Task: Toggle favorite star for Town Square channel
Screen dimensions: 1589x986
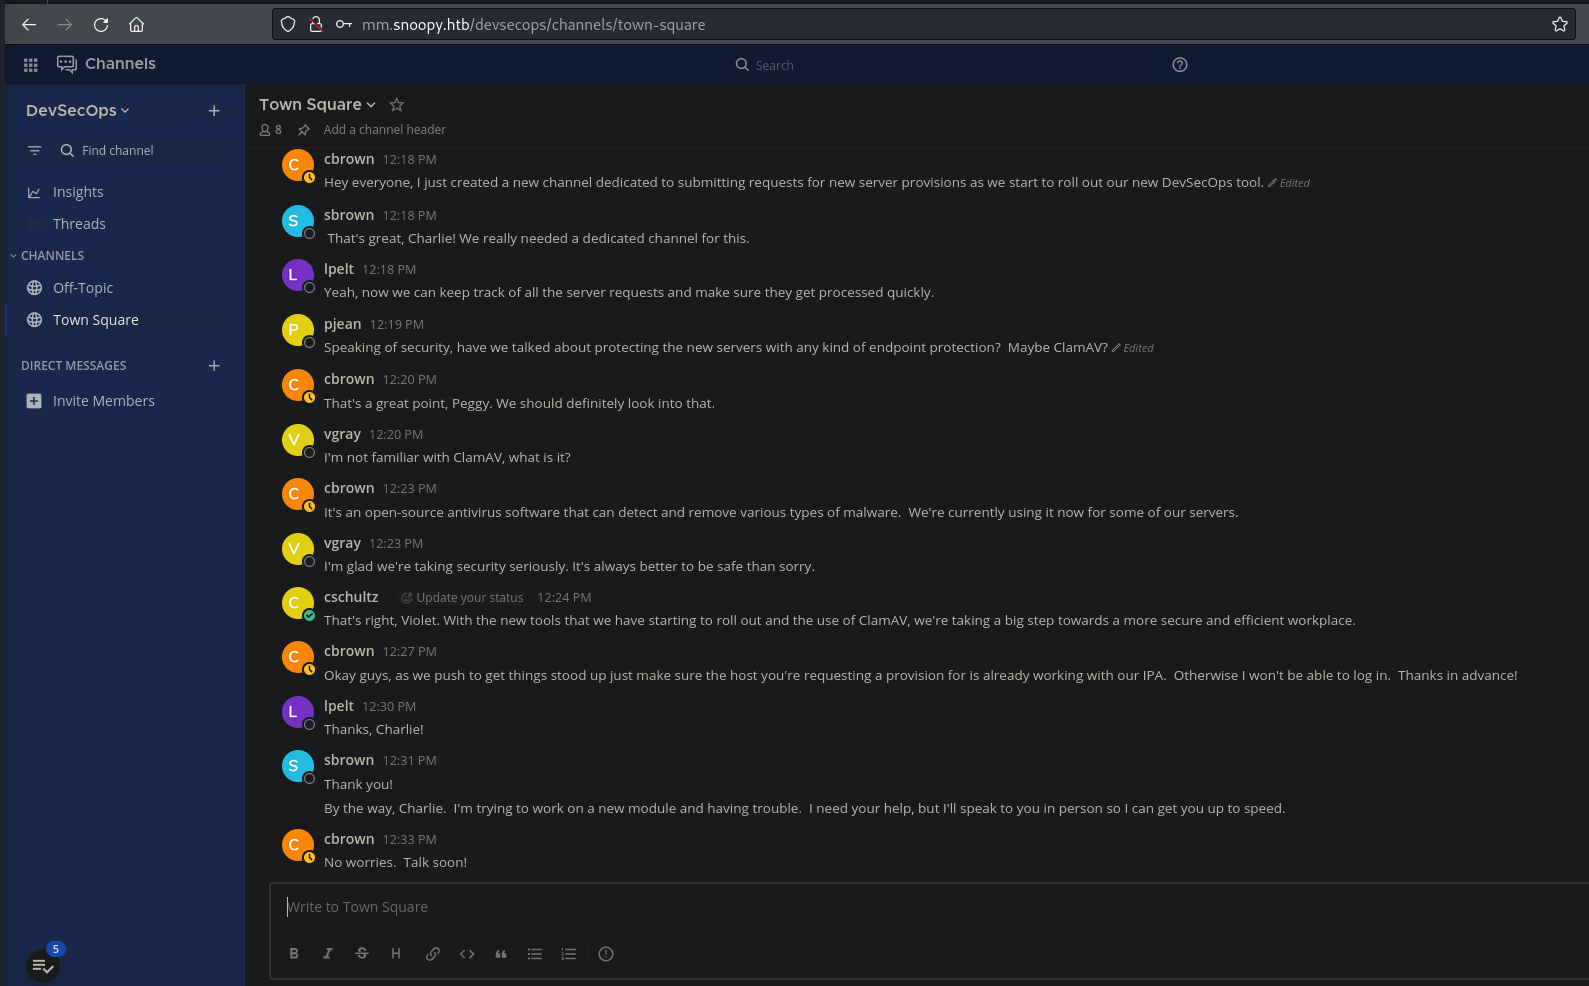Action: click(397, 105)
